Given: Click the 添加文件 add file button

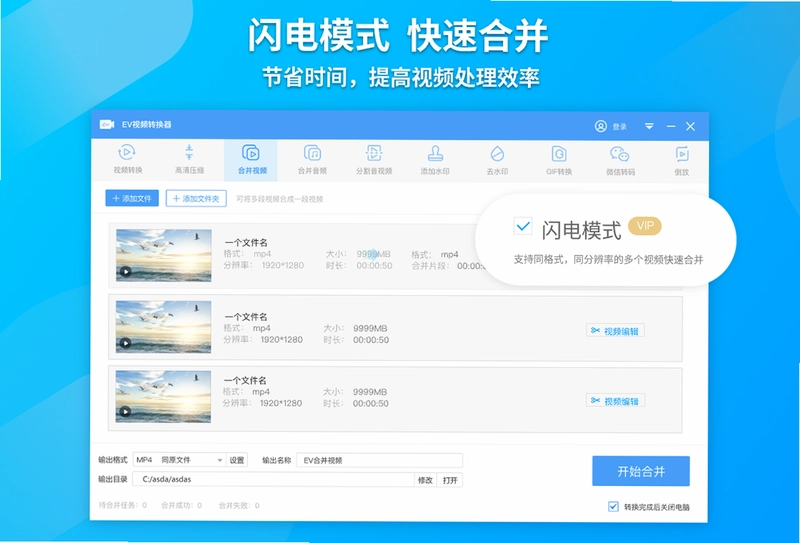Looking at the screenshot, I should click(x=132, y=199).
